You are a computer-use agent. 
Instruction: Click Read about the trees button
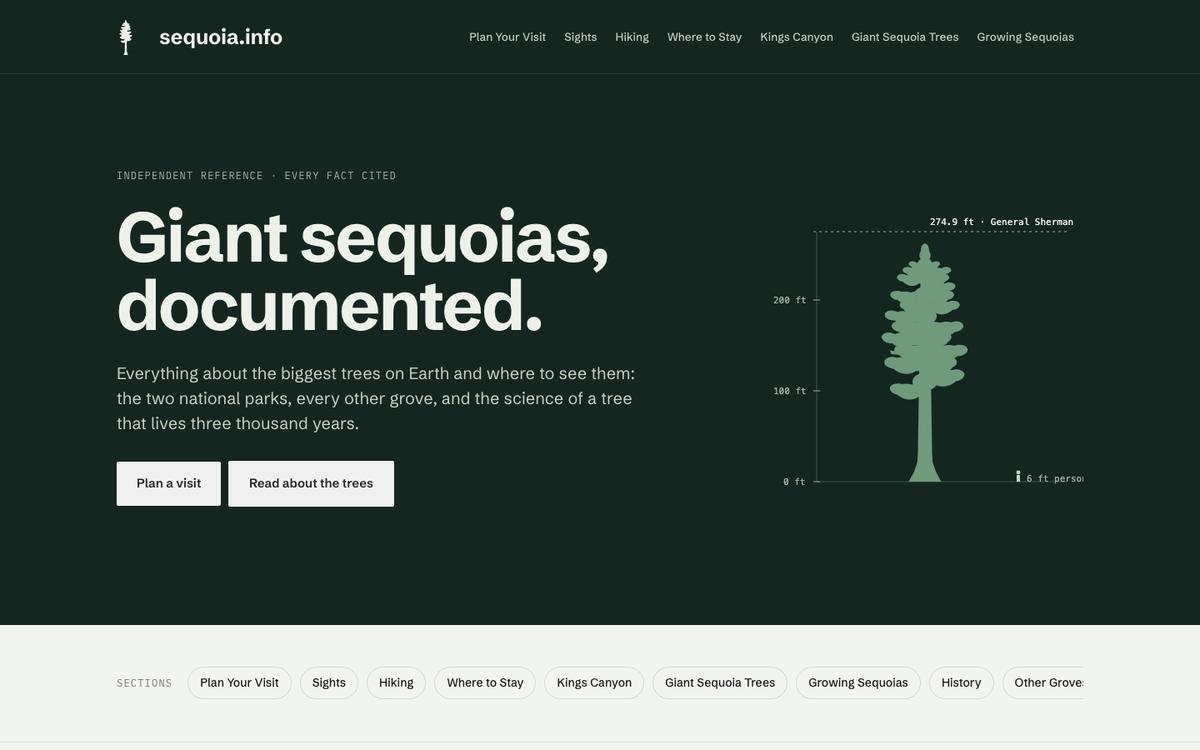311,484
